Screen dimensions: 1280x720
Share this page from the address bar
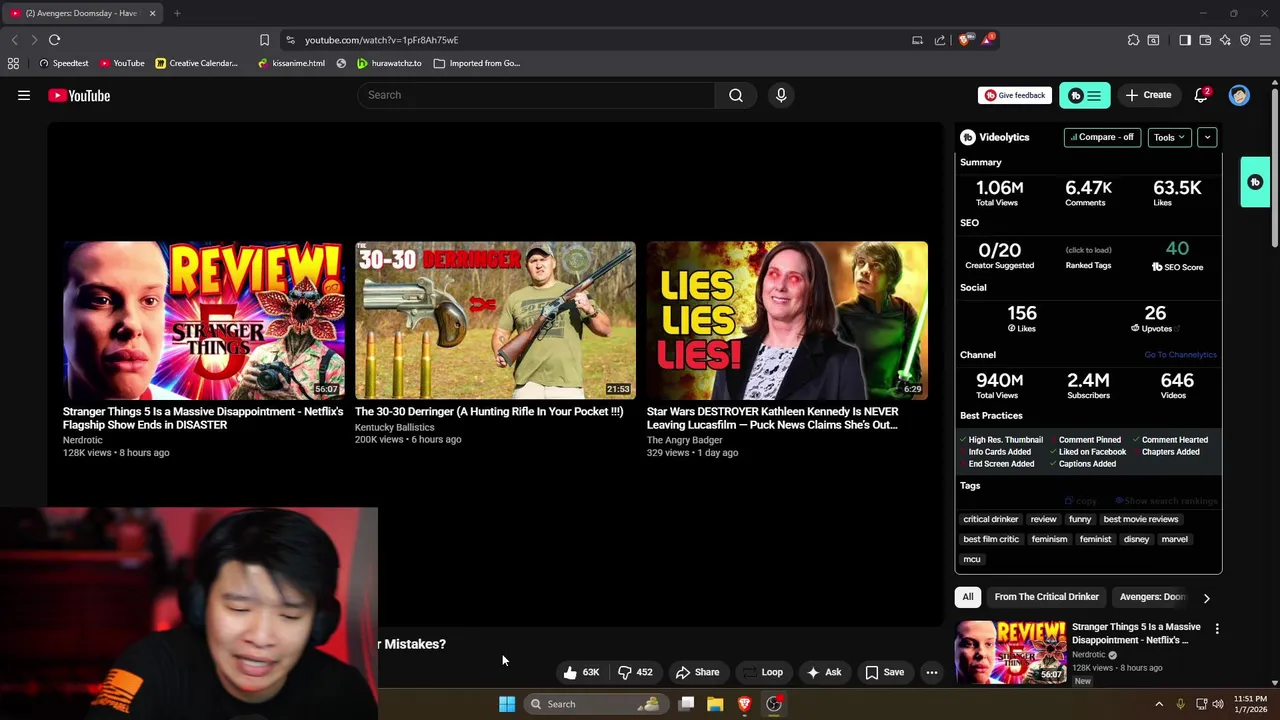pyautogui.click(x=940, y=40)
